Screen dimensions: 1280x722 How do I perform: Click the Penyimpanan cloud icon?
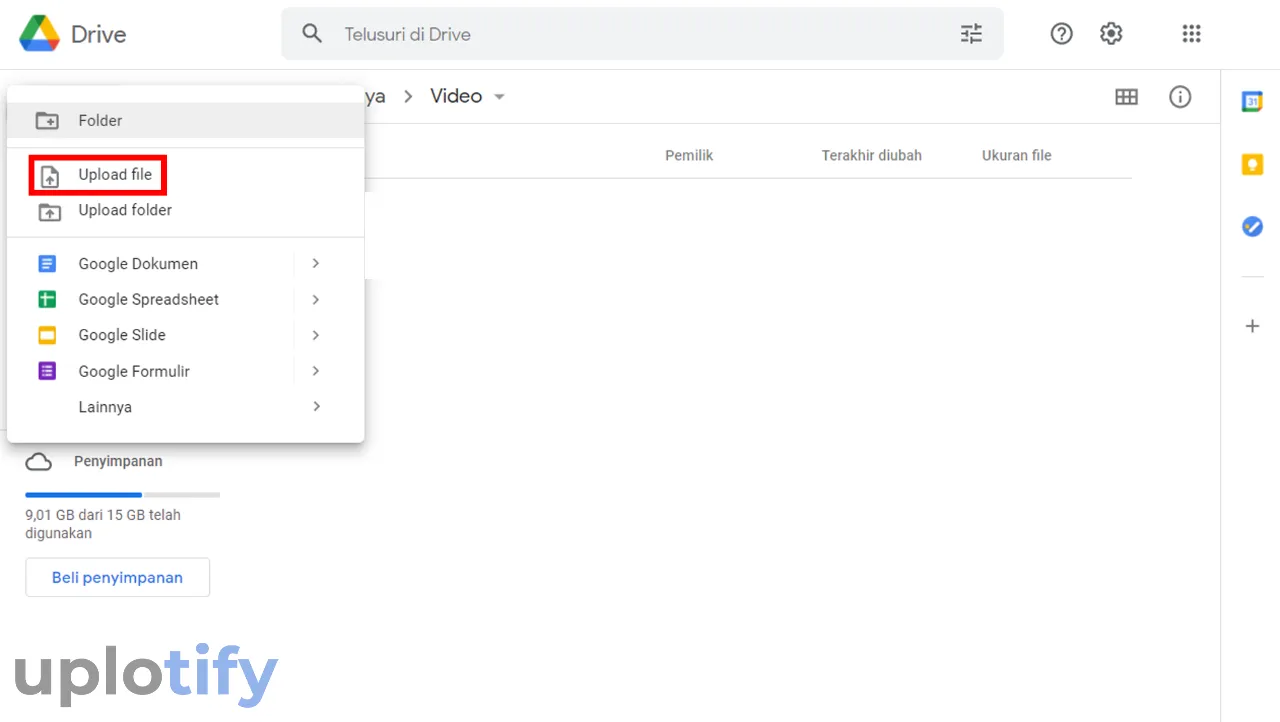[x=39, y=462]
